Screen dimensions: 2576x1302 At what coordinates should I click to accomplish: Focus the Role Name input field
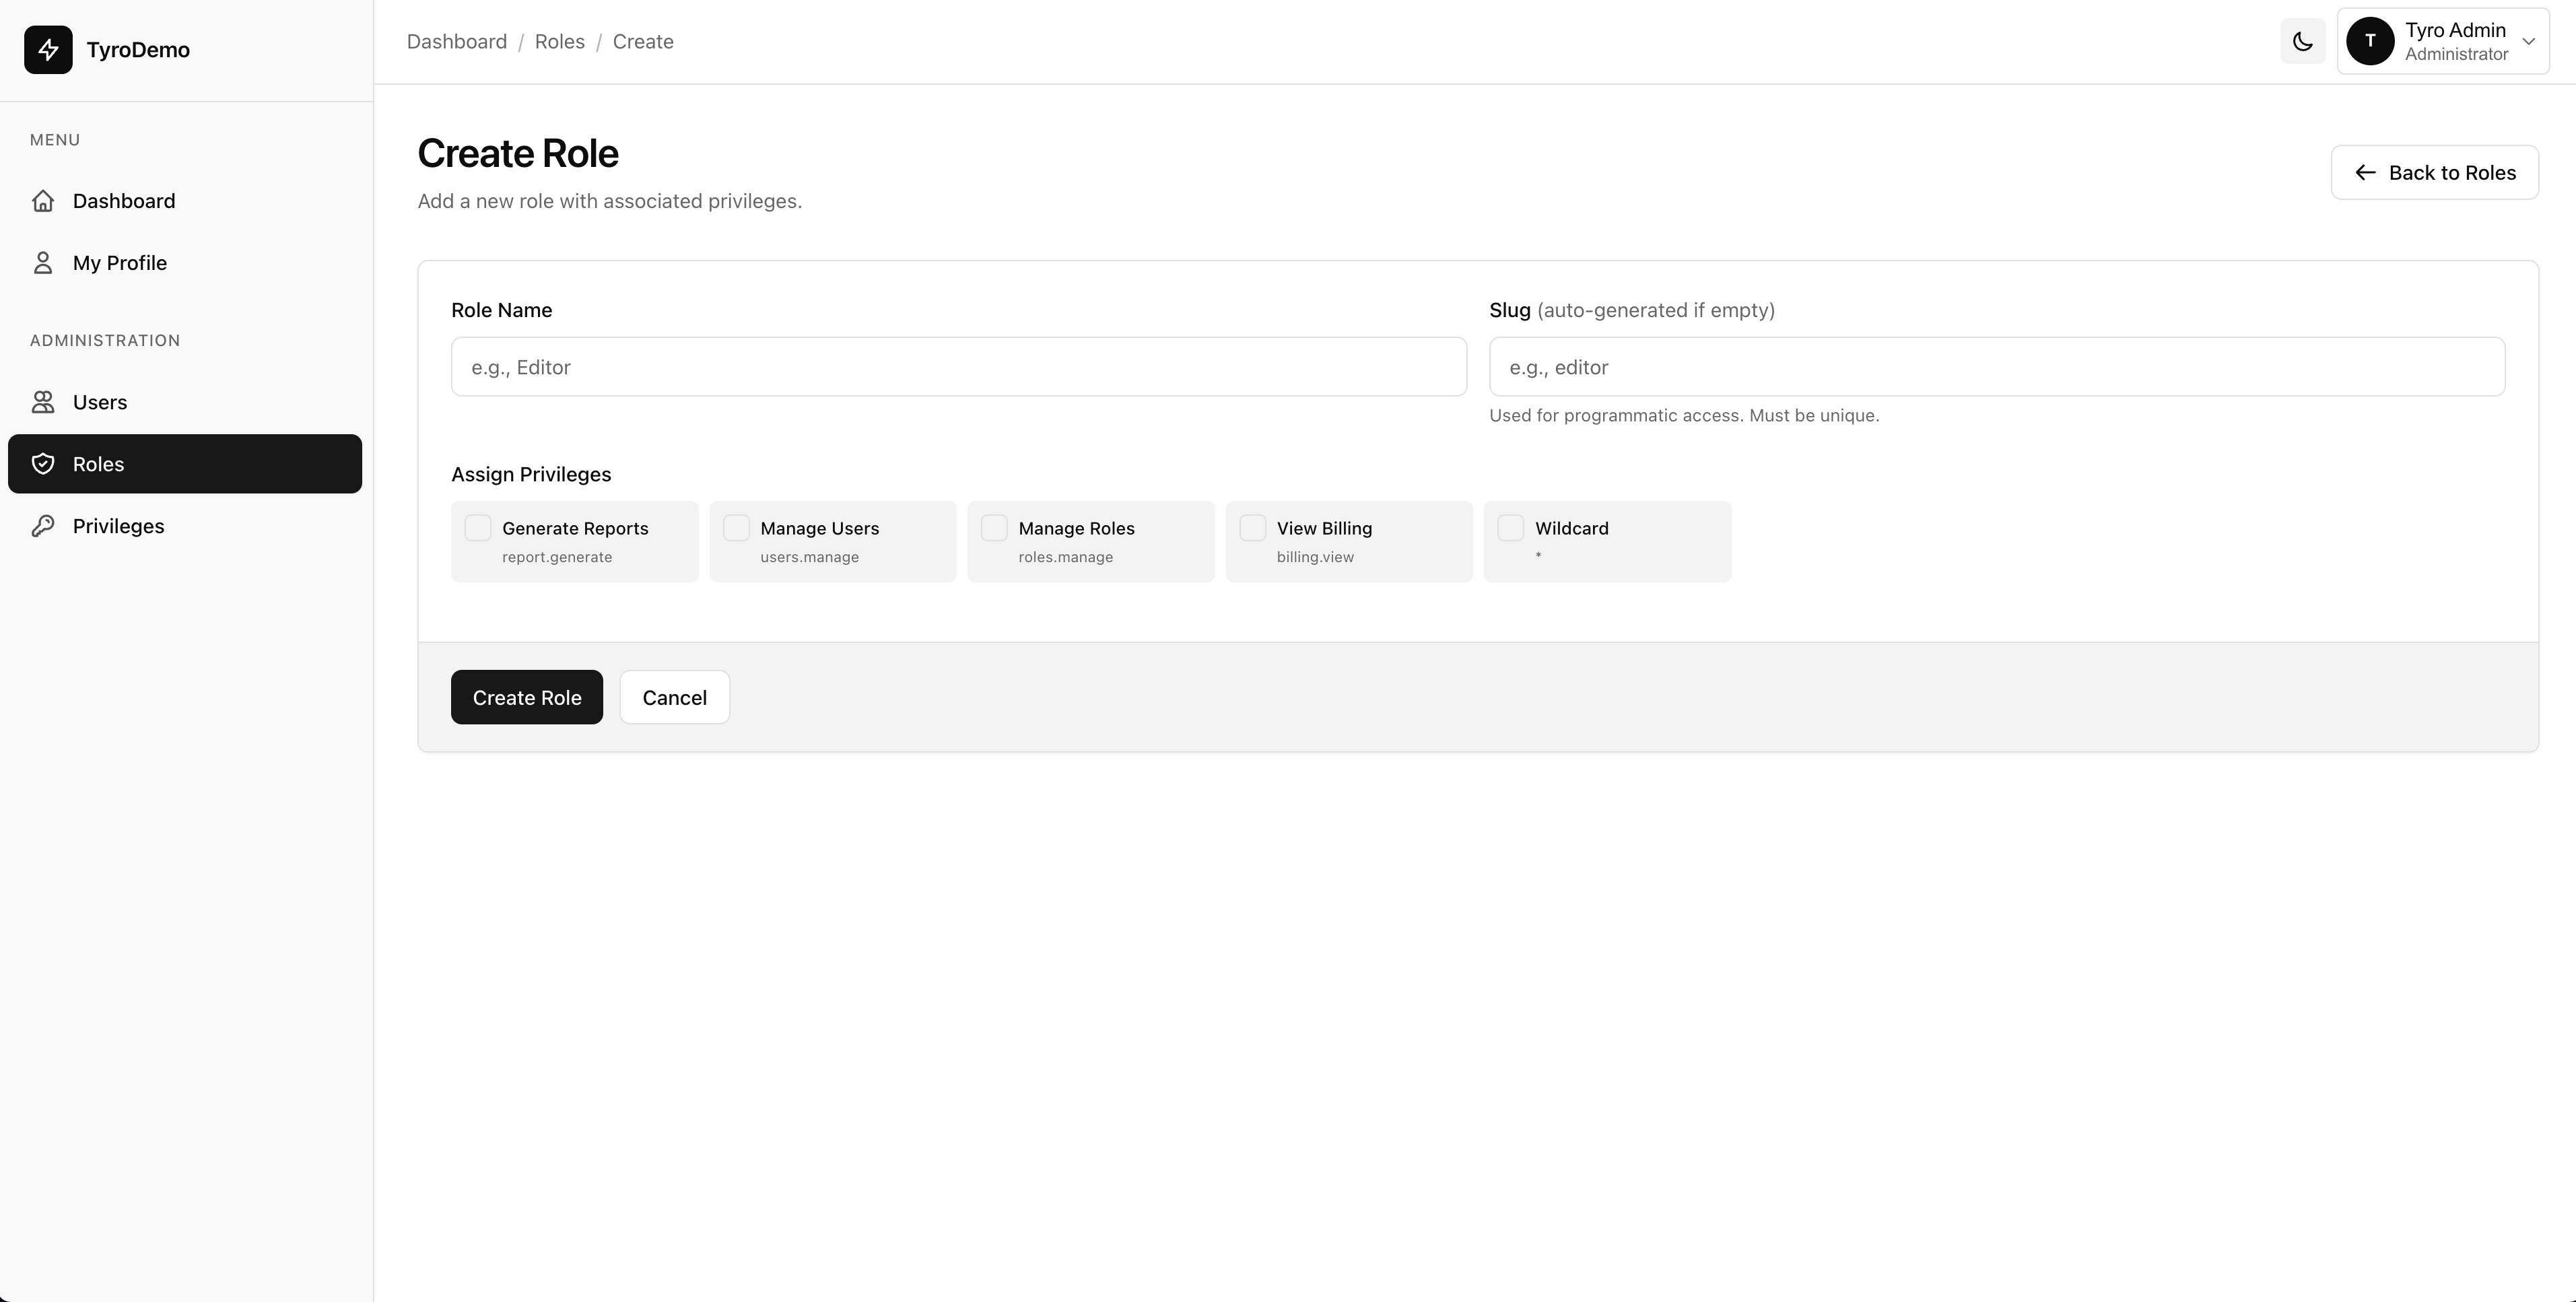pos(958,366)
